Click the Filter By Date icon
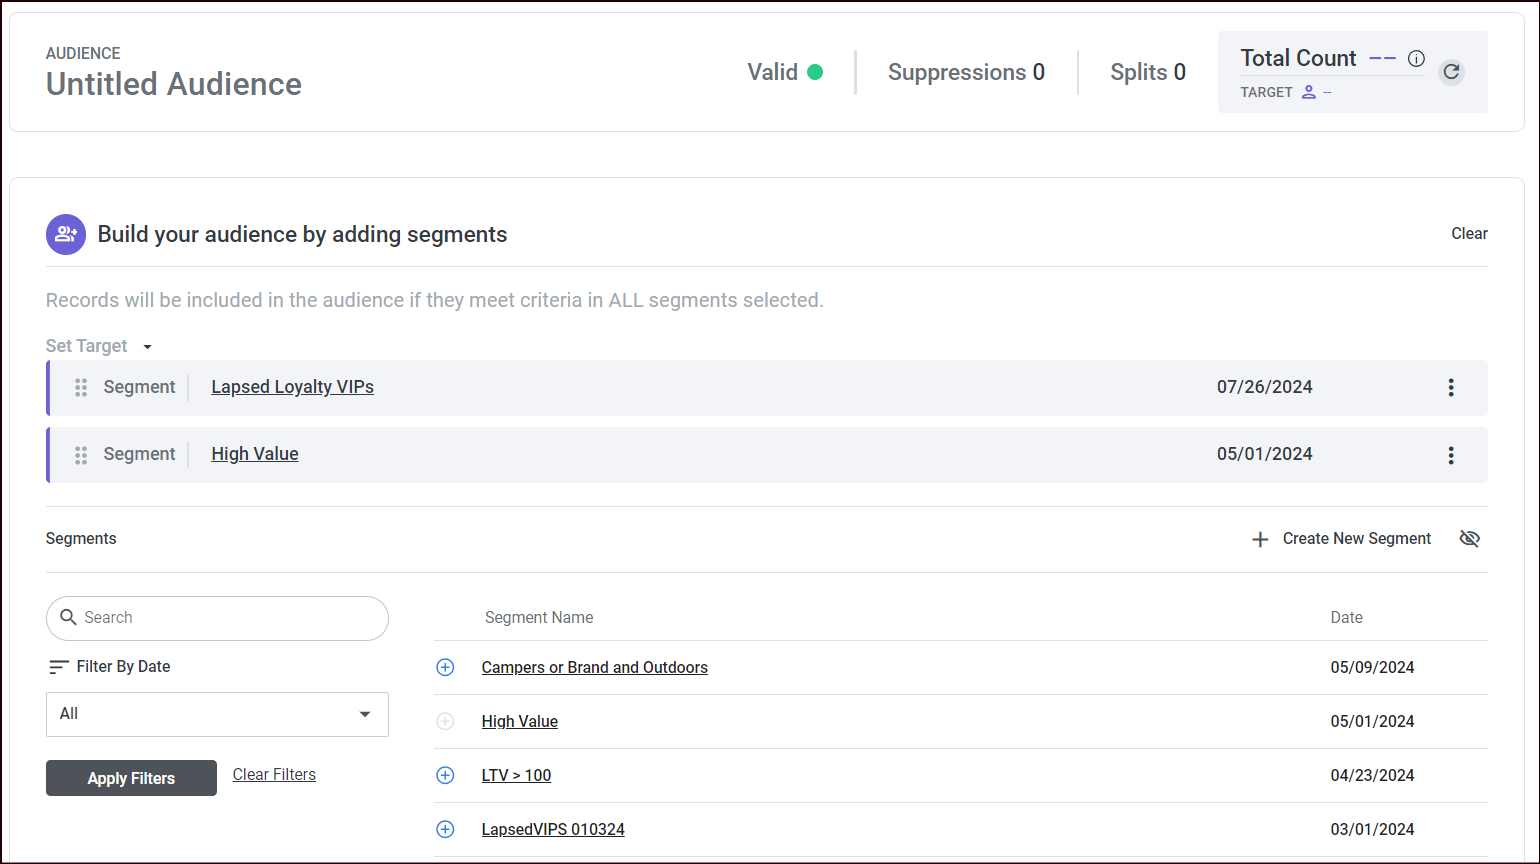The width and height of the screenshot is (1540, 864). click(59, 667)
